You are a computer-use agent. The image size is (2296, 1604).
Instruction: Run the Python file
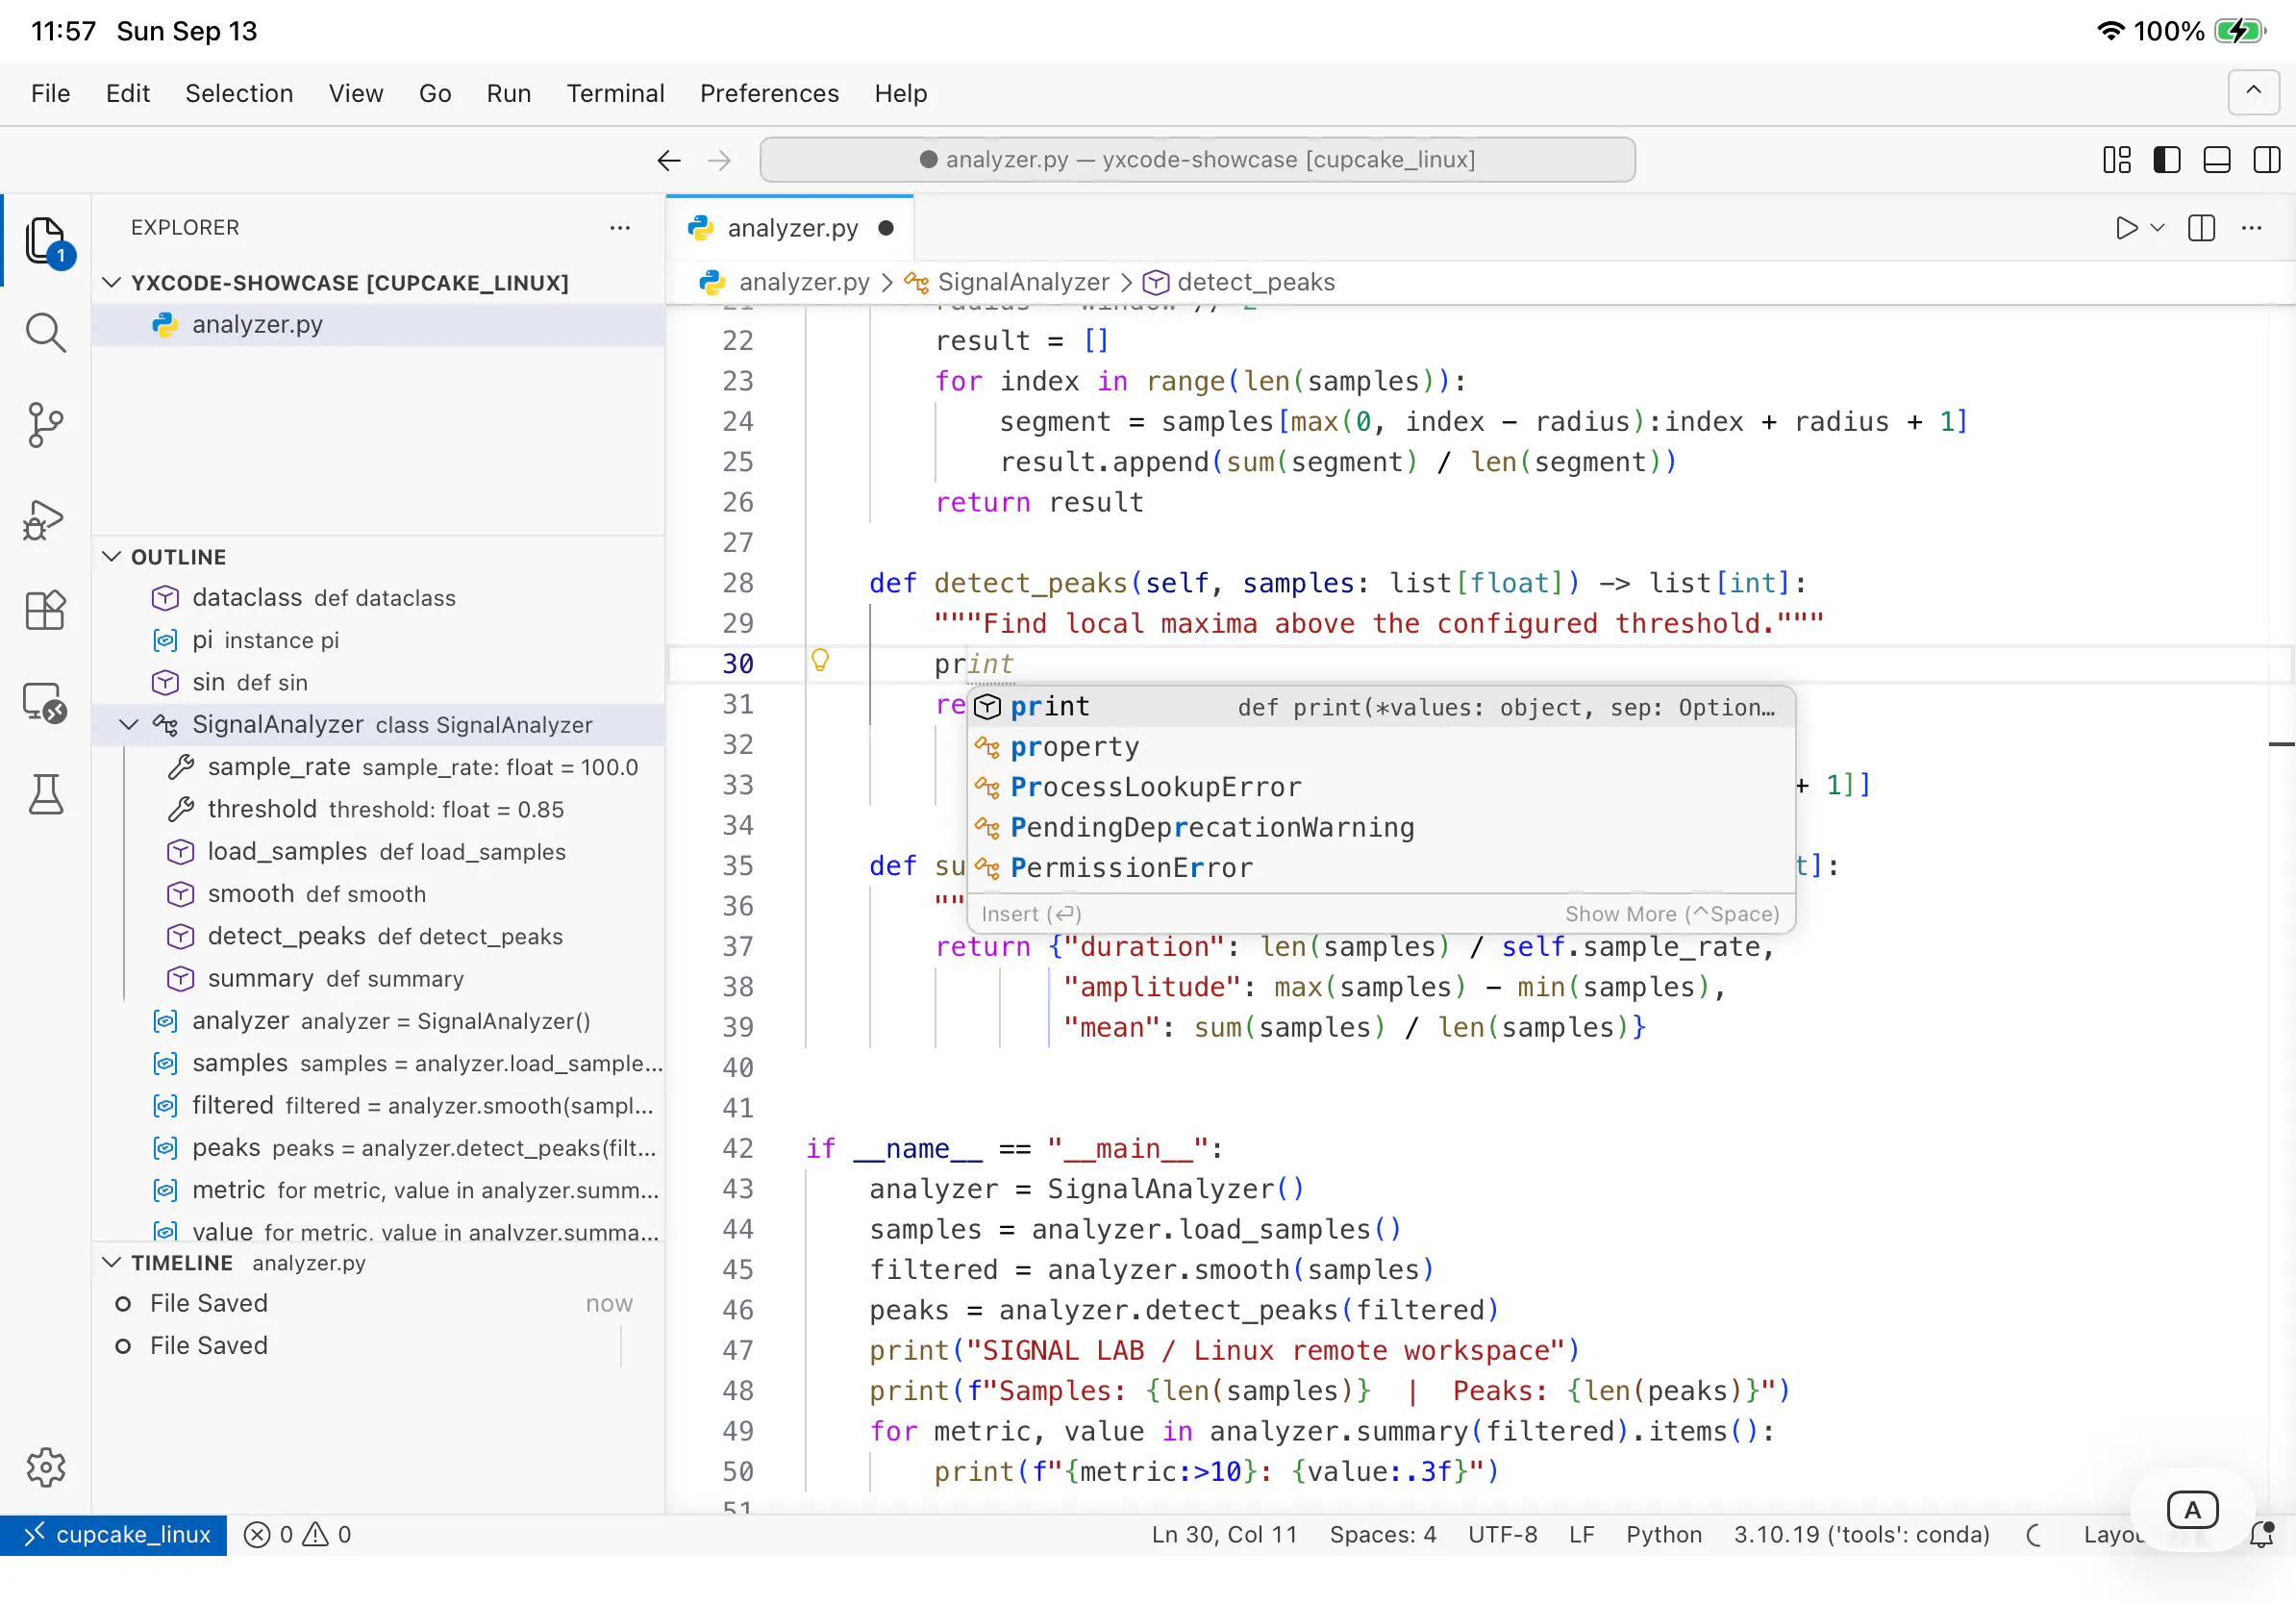tap(2126, 228)
